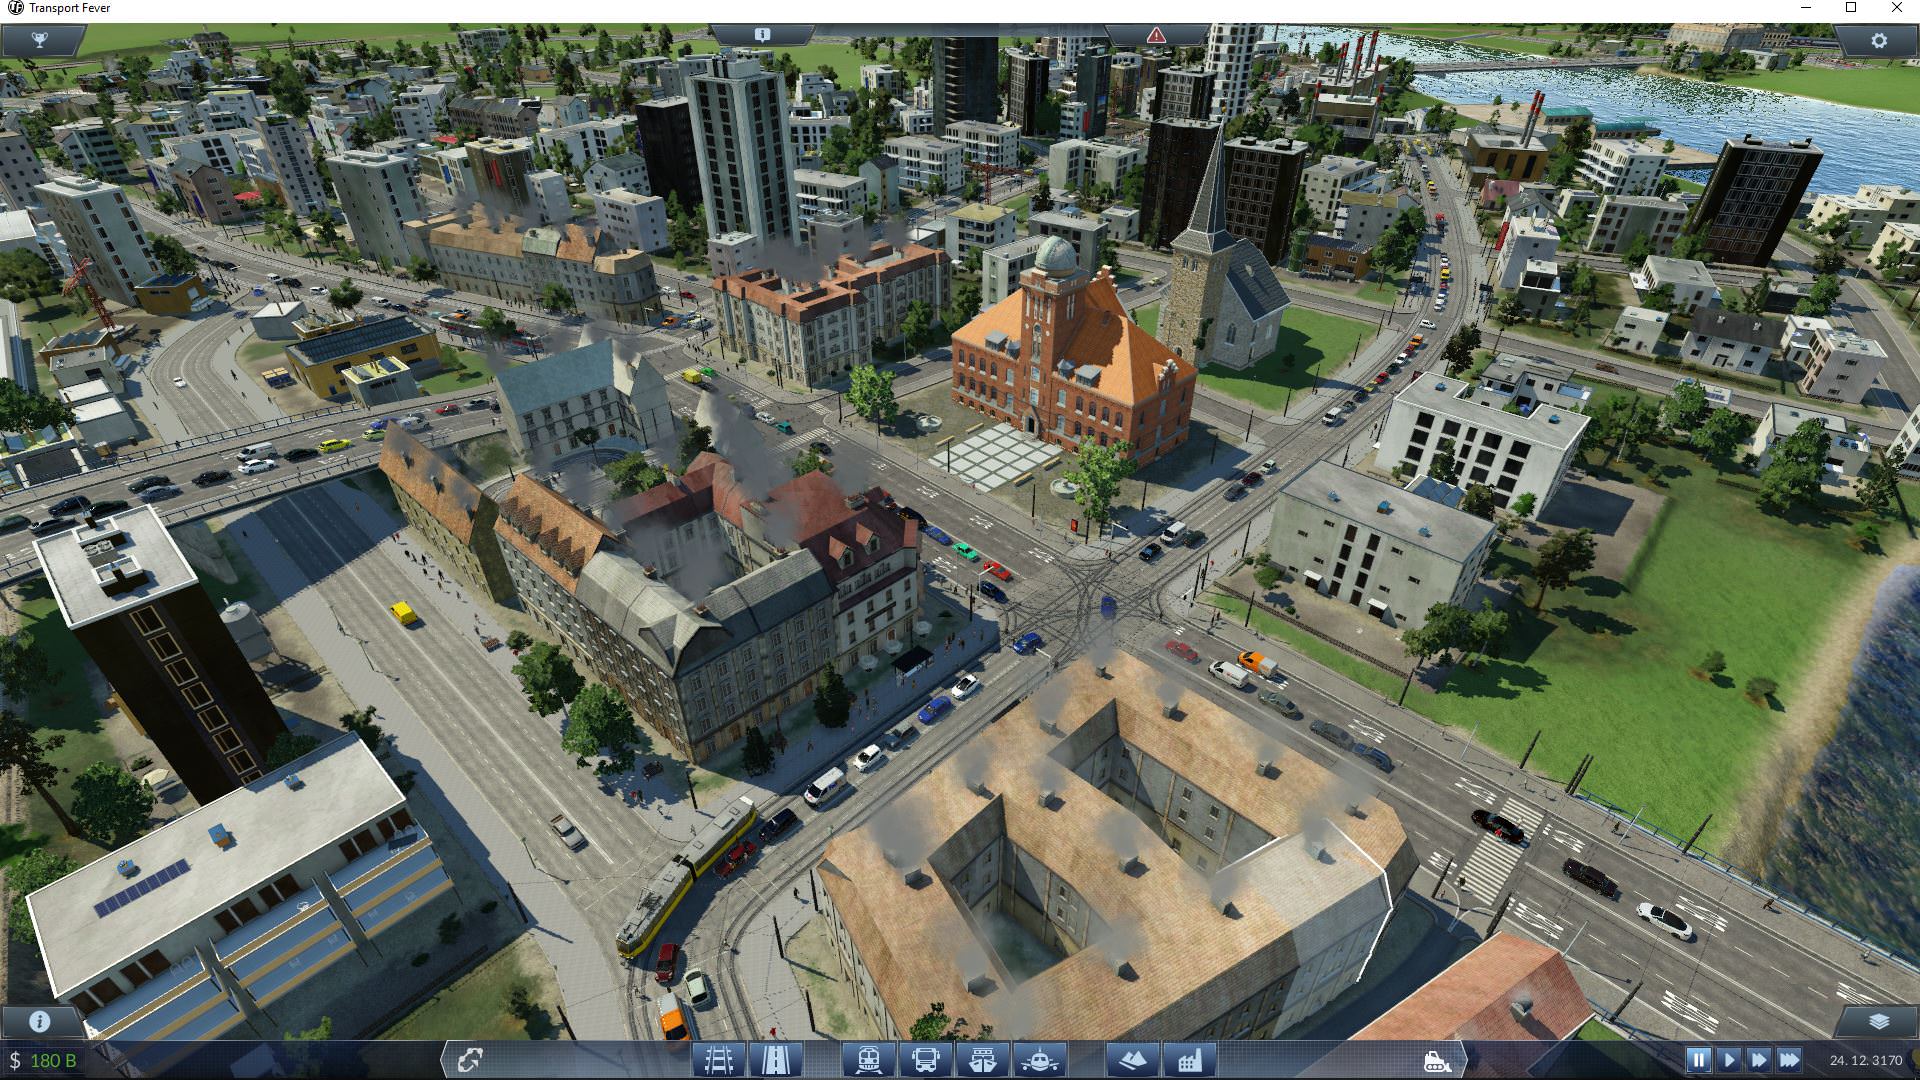Show the top info notifications tab
Viewport: 1920px width, 1080px height.
point(762,35)
